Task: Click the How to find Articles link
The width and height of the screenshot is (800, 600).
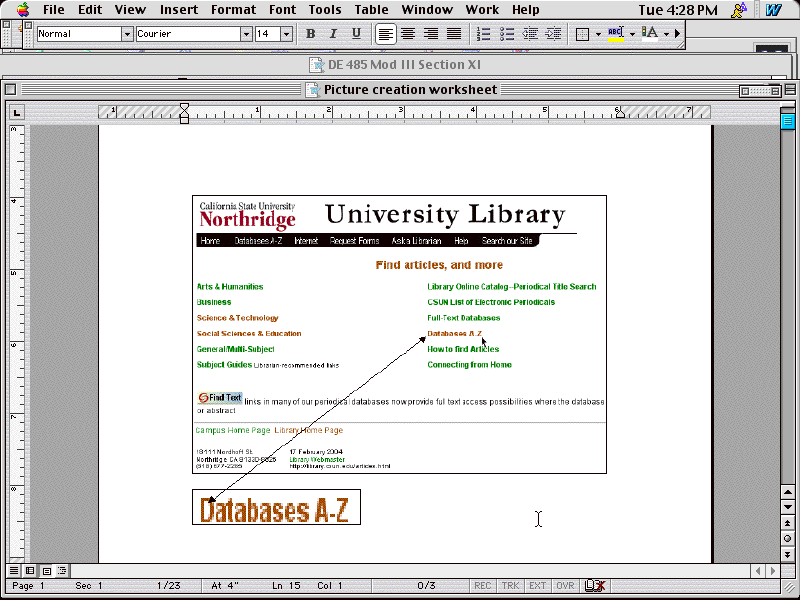Action: (x=463, y=349)
